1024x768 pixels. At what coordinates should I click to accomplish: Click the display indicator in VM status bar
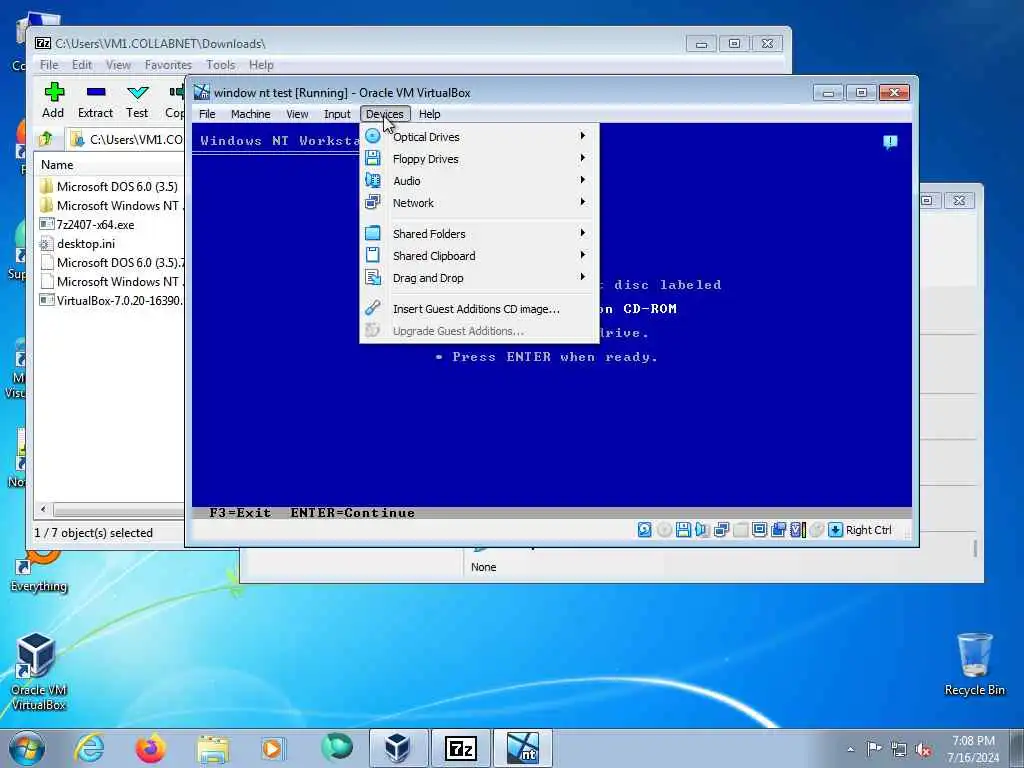pos(759,530)
